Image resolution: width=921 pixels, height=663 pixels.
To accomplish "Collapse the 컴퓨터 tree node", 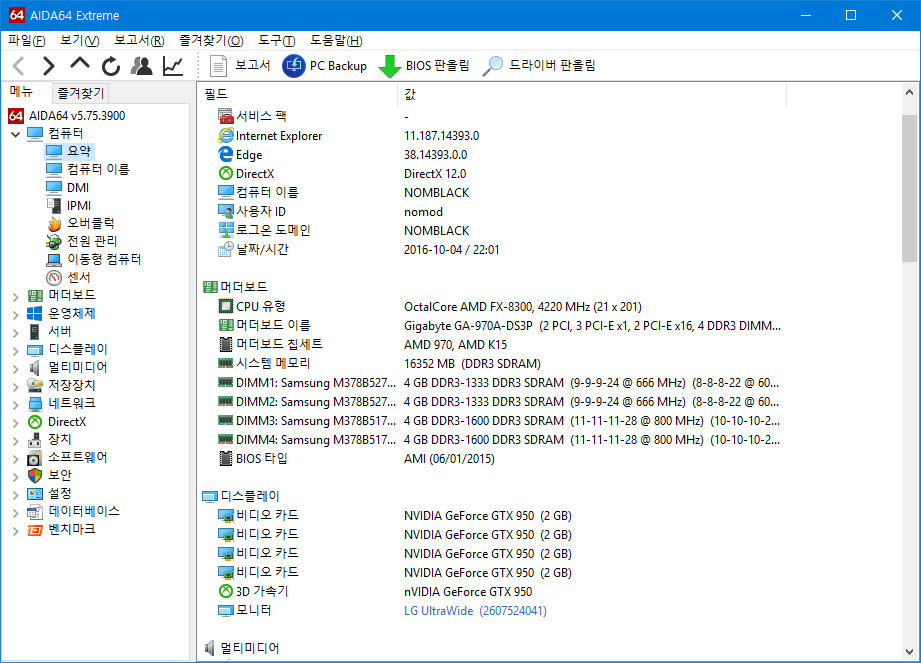I will click(15, 134).
